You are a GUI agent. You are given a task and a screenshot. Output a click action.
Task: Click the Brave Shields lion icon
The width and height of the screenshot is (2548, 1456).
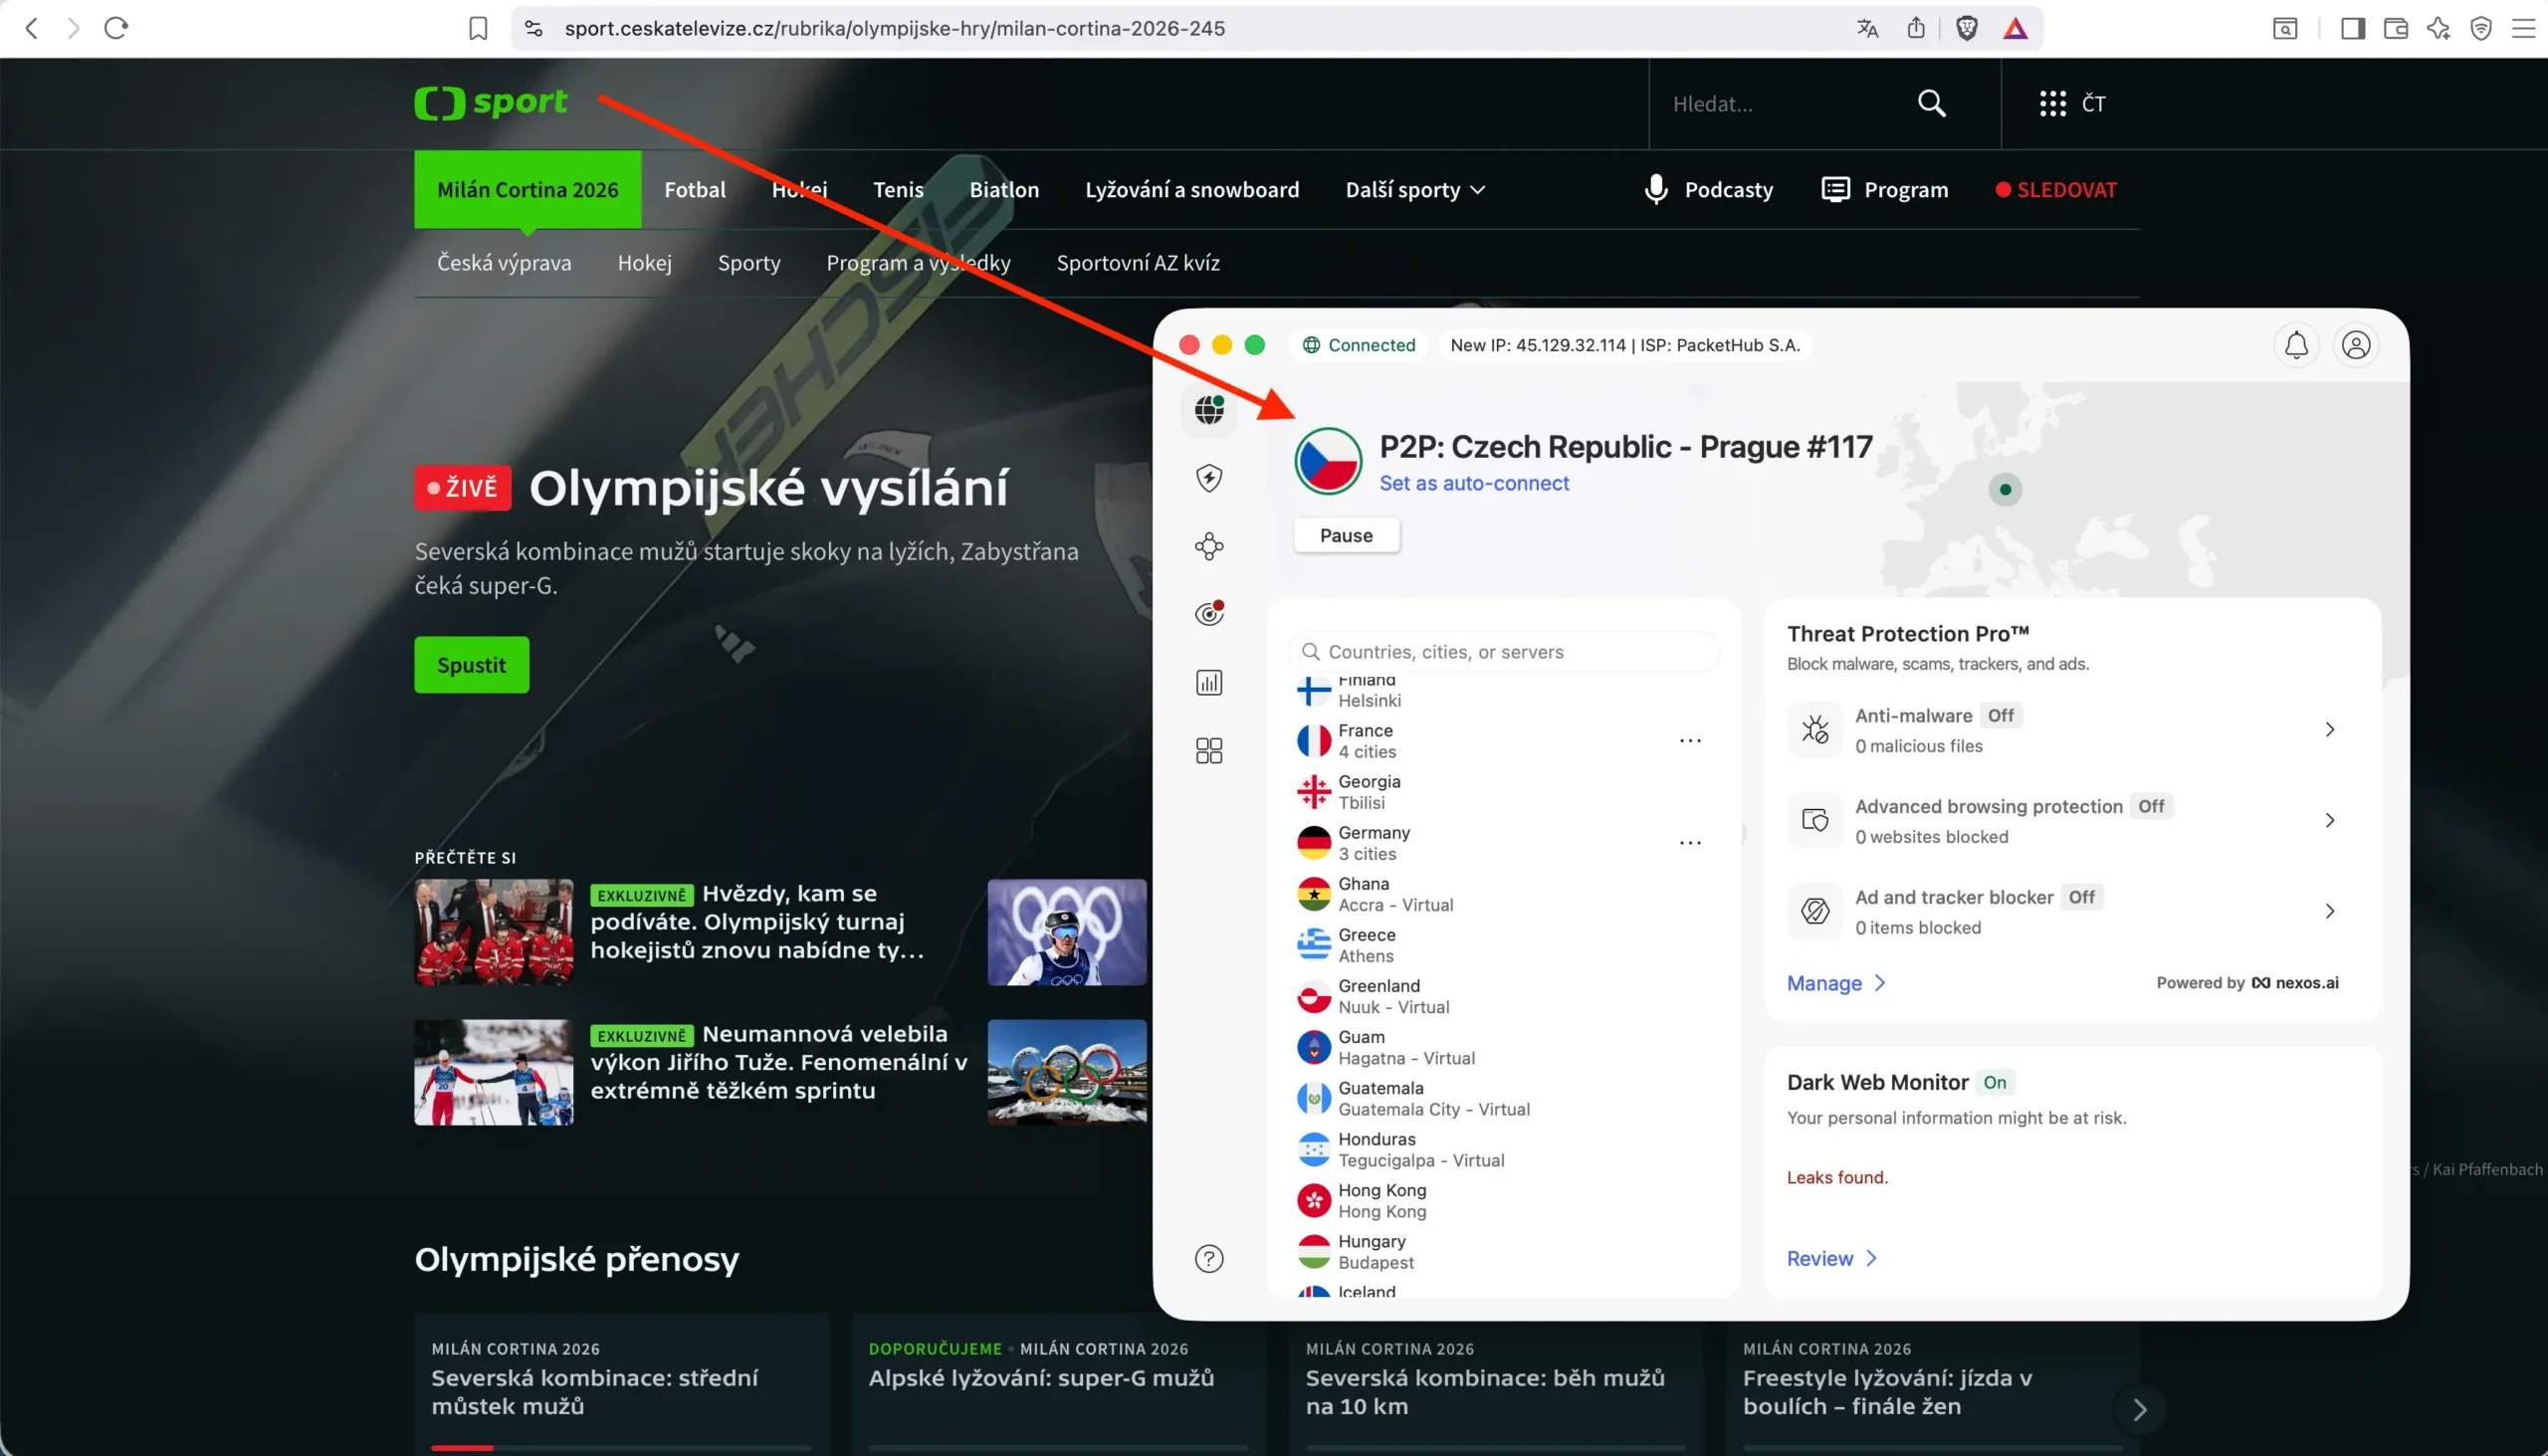tap(1966, 28)
